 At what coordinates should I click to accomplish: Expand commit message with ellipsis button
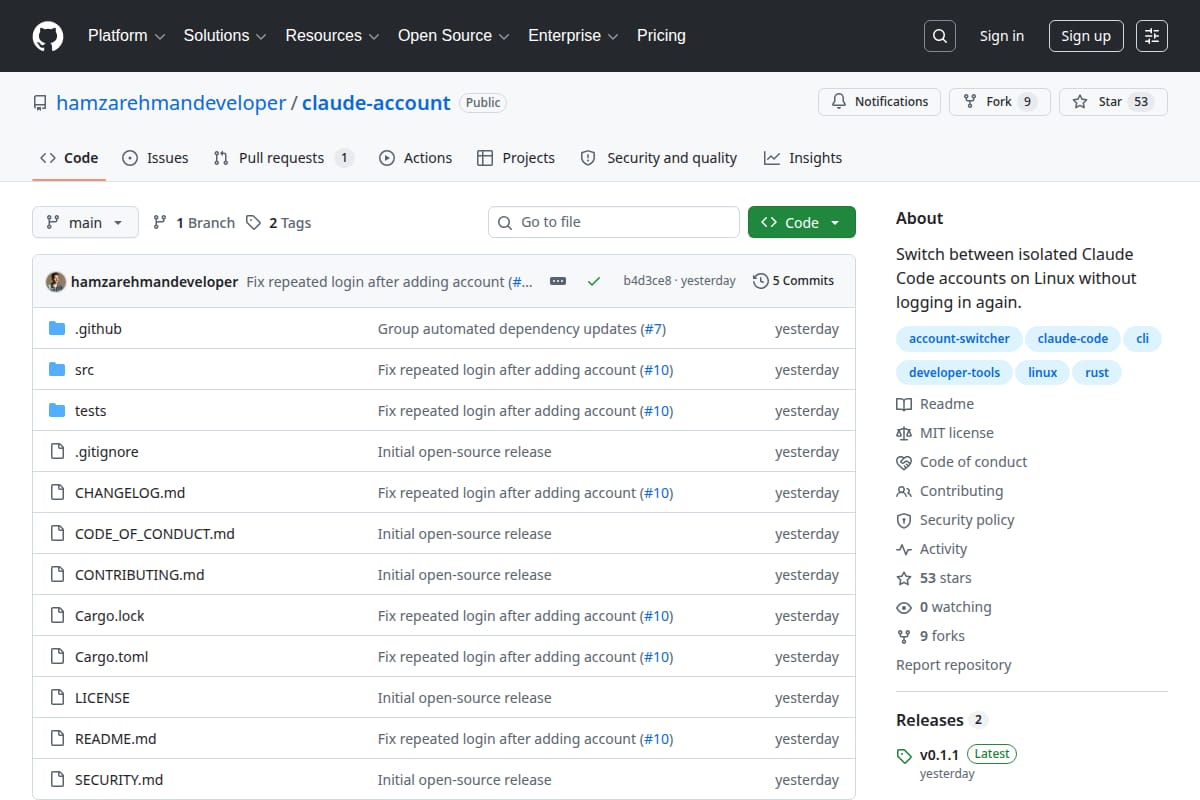(558, 282)
